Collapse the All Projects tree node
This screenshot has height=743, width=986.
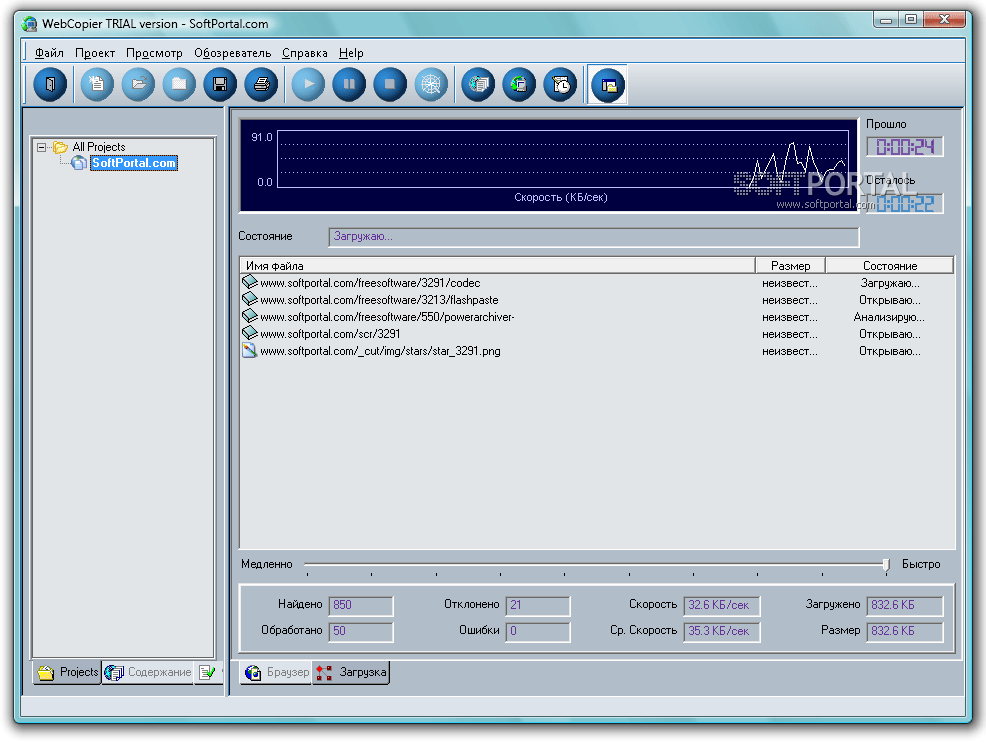click(x=42, y=147)
